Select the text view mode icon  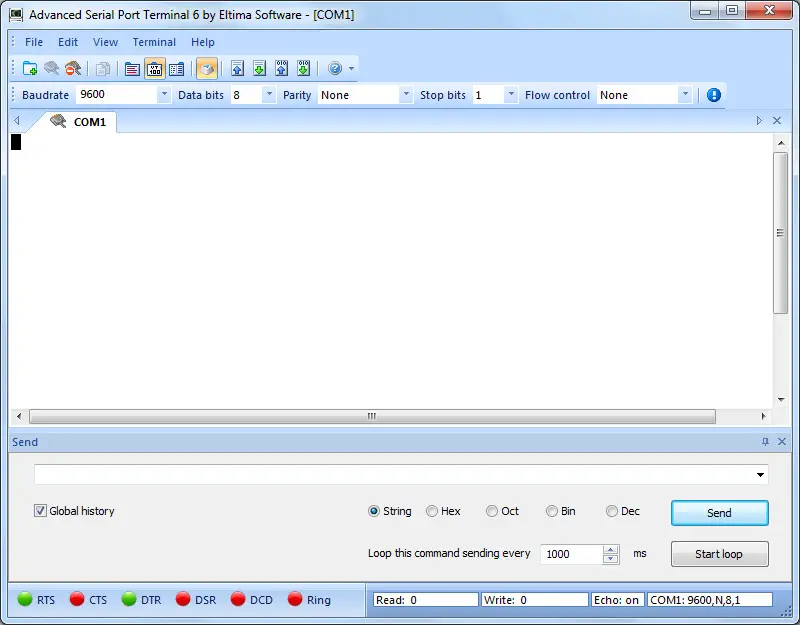132,68
